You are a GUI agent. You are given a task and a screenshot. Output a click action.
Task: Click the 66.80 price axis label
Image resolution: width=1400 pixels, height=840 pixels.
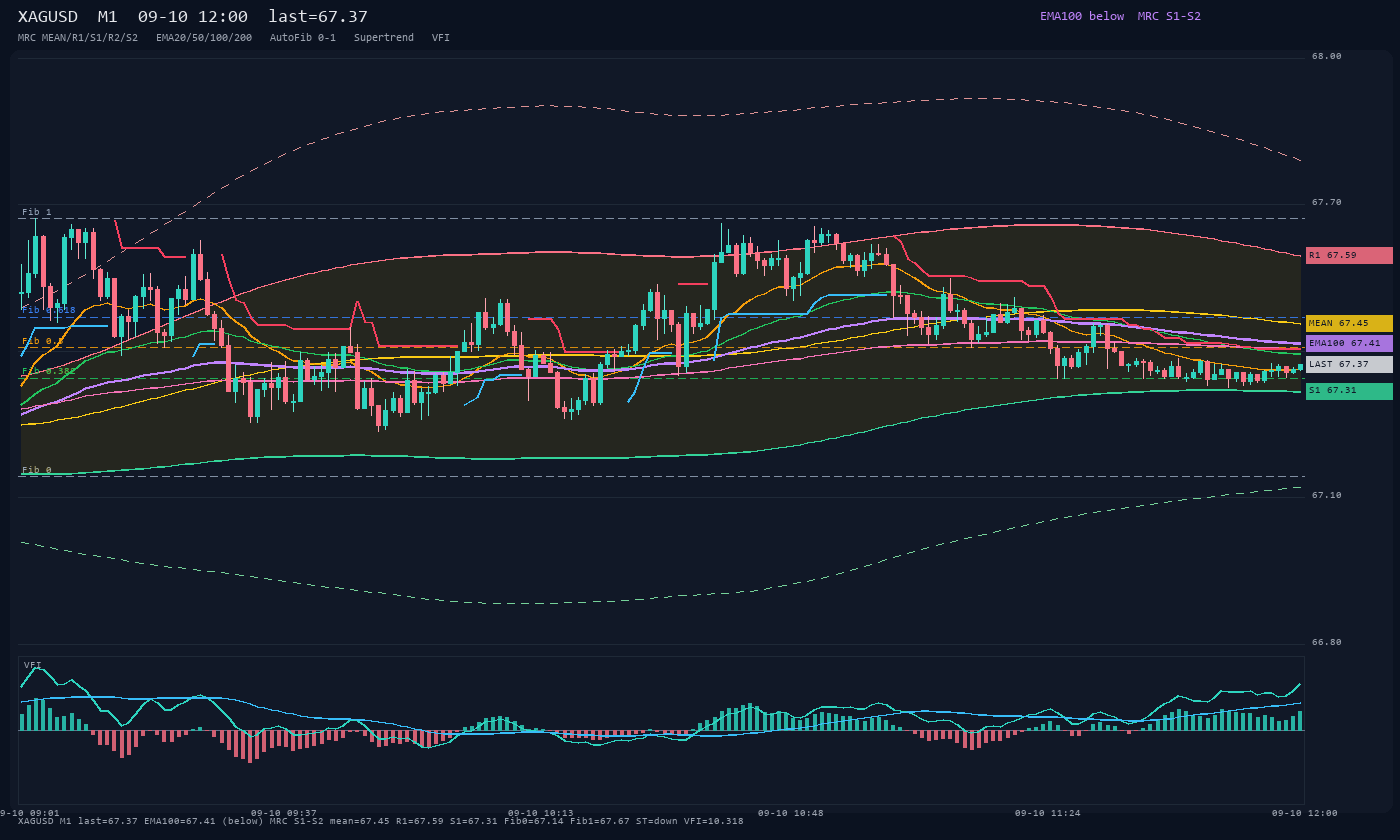click(1327, 643)
